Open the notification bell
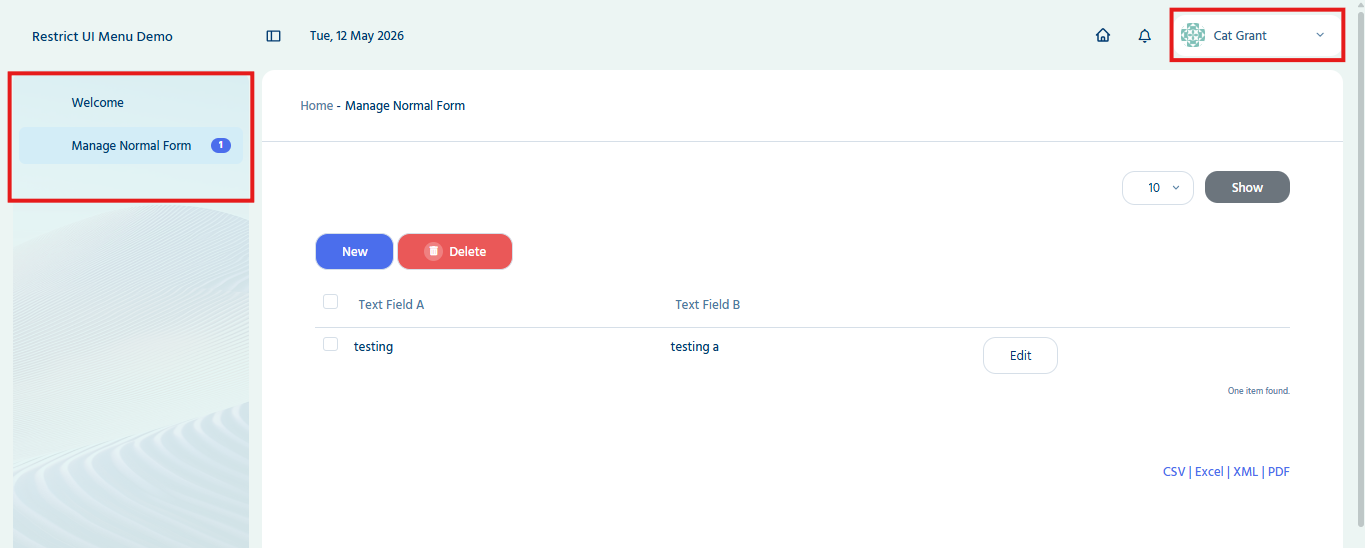The height and width of the screenshot is (548, 1365). (x=1145, y=36)
